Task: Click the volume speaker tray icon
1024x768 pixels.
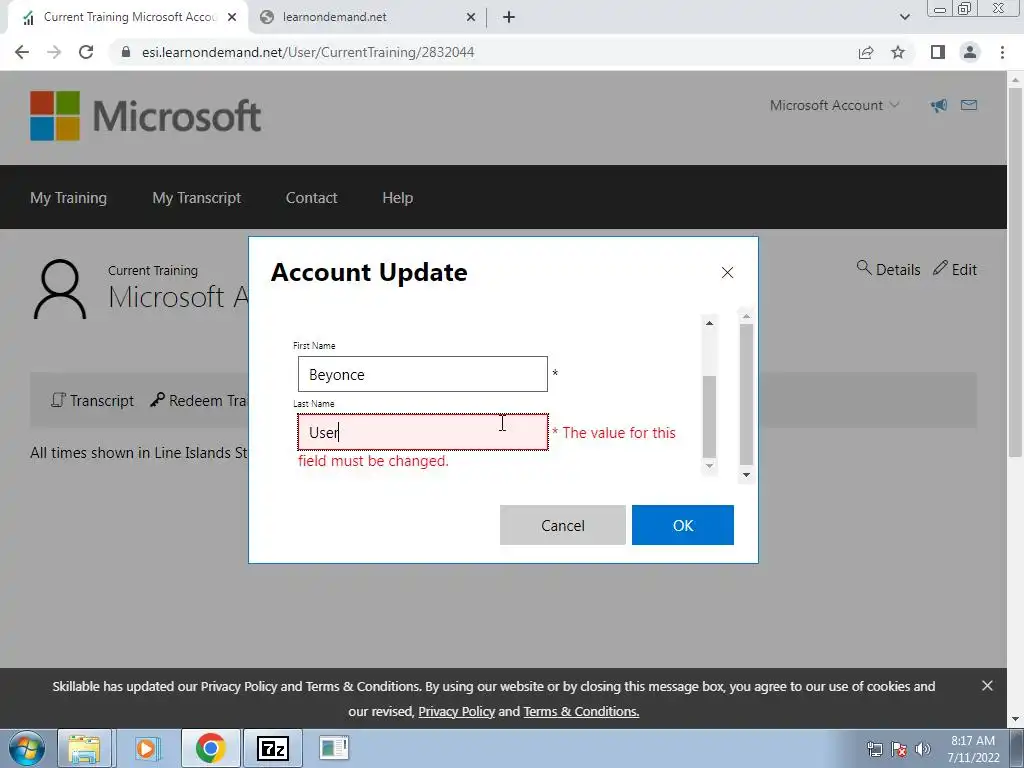Action: coord(923,749)
